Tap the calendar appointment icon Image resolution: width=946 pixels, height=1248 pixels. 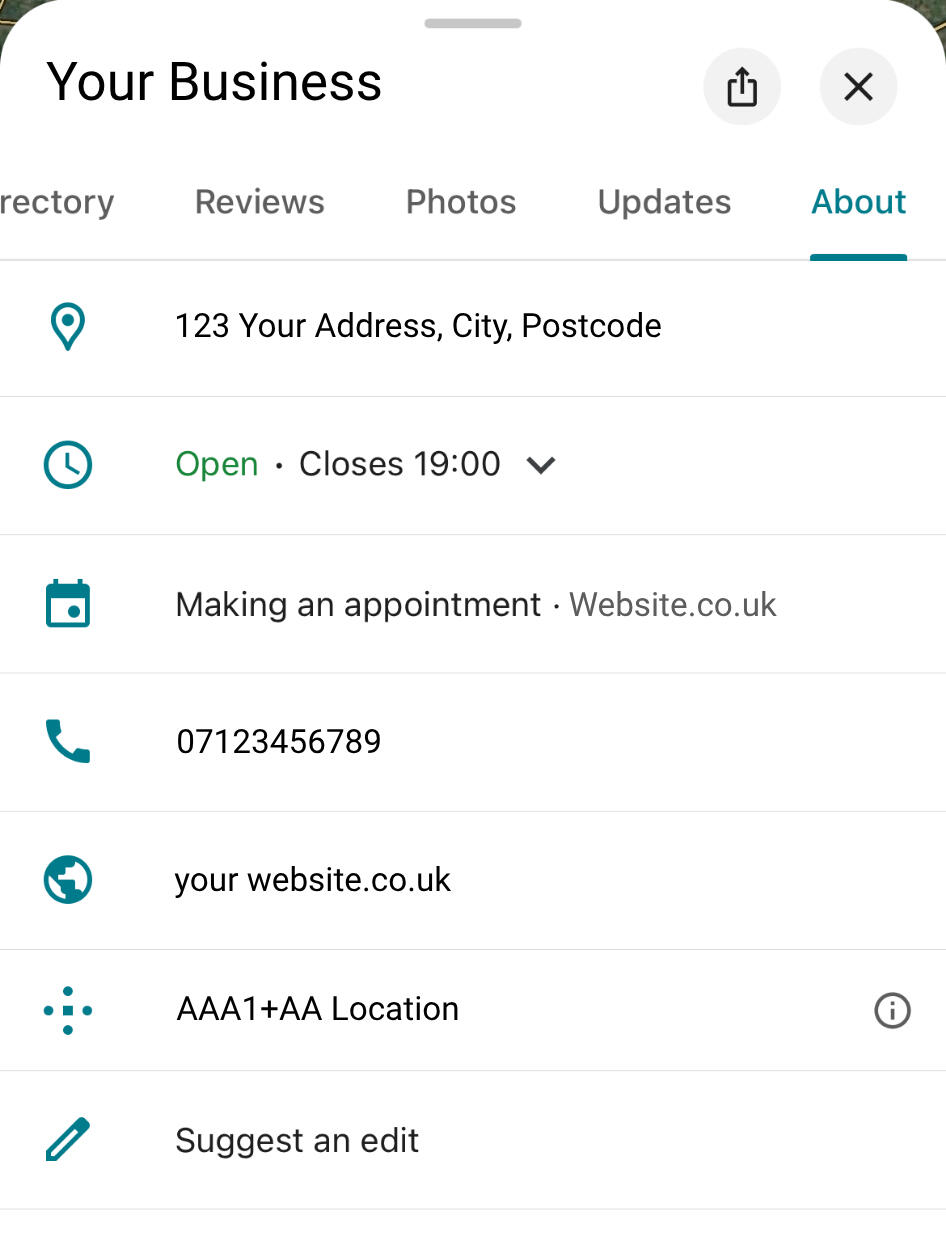(68, 604)
